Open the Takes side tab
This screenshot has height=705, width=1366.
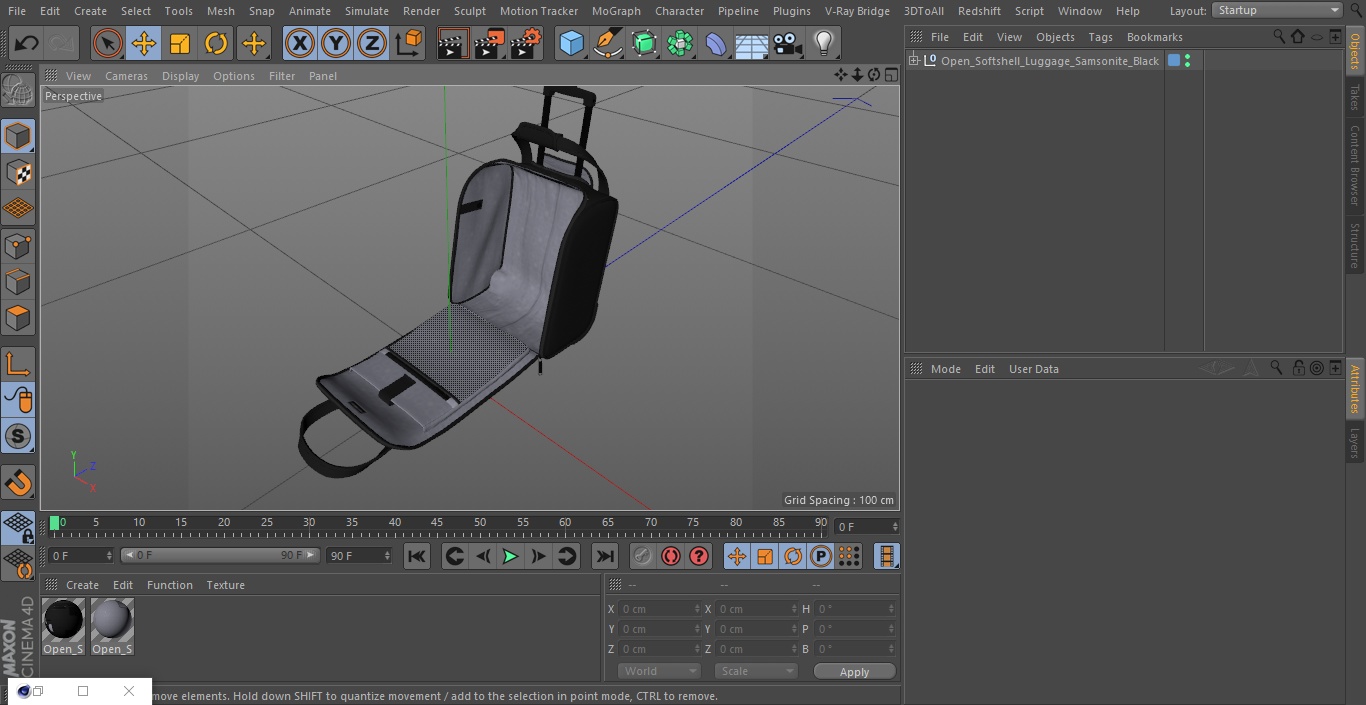click(1355, 97)
